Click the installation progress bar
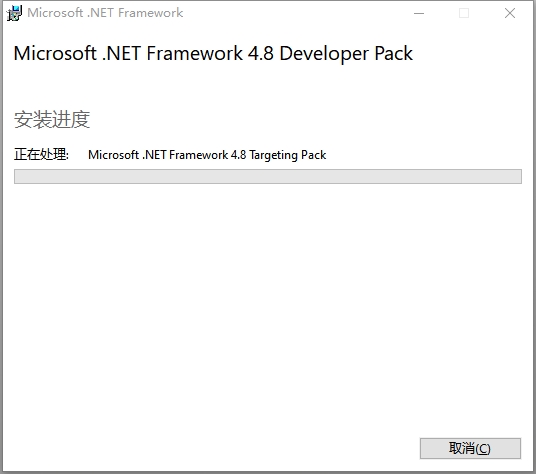The width and height of the screenshot is (536, 474). coord(268,176)
